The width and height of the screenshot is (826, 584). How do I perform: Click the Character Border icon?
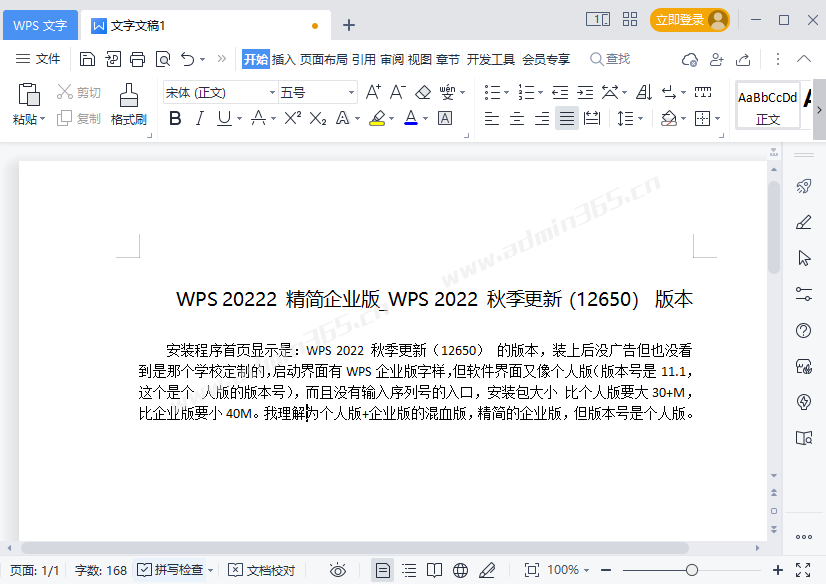(x=445, y=118)
